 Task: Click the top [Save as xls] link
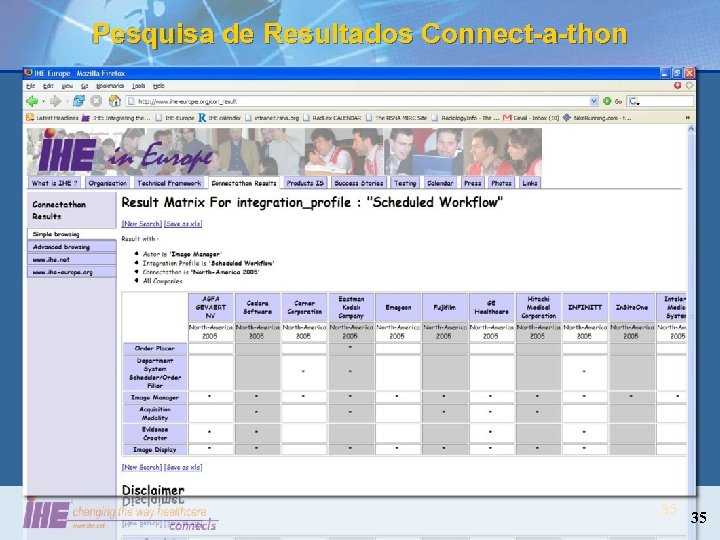[183, 224]
